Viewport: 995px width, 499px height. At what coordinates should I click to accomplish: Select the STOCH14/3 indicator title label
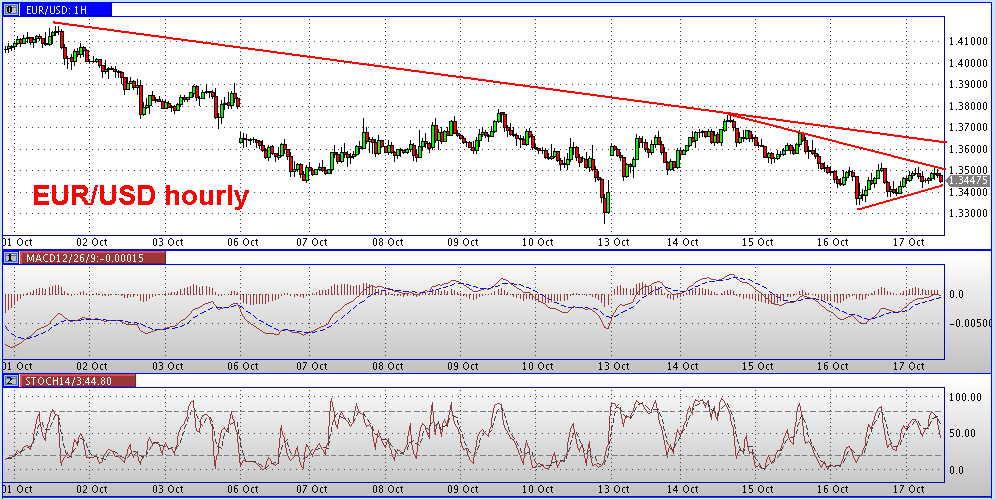[x=77, y=380]
